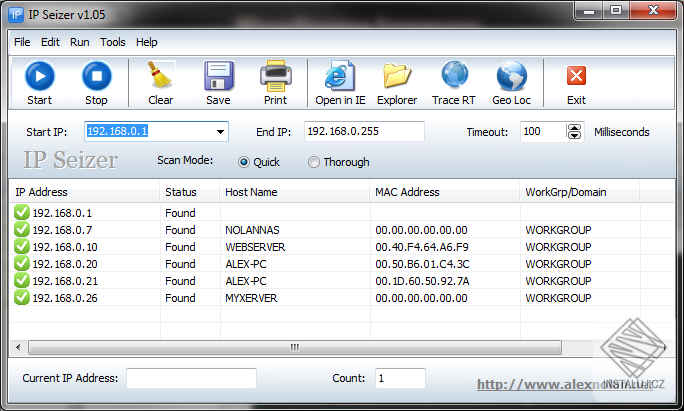Click the IP address 192.168.0.26 cell
684x411 pixels.
pyautogui.click(x=65, y=298)
